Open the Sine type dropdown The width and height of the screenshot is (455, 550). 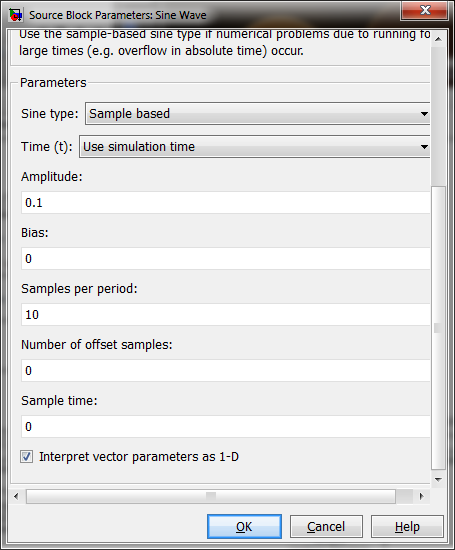coord(257,114)
